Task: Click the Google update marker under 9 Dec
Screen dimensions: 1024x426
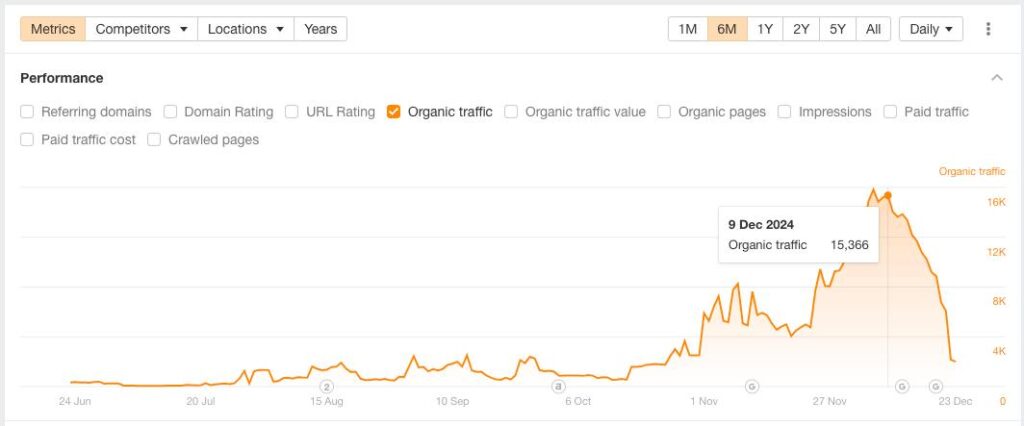Action: [x=901, y=385]
